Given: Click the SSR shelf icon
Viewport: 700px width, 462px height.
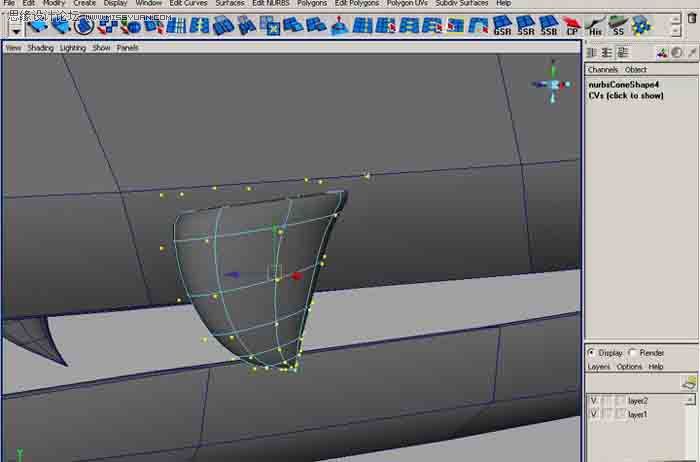Looking at the screenshot, I should (x=525, y=25).
